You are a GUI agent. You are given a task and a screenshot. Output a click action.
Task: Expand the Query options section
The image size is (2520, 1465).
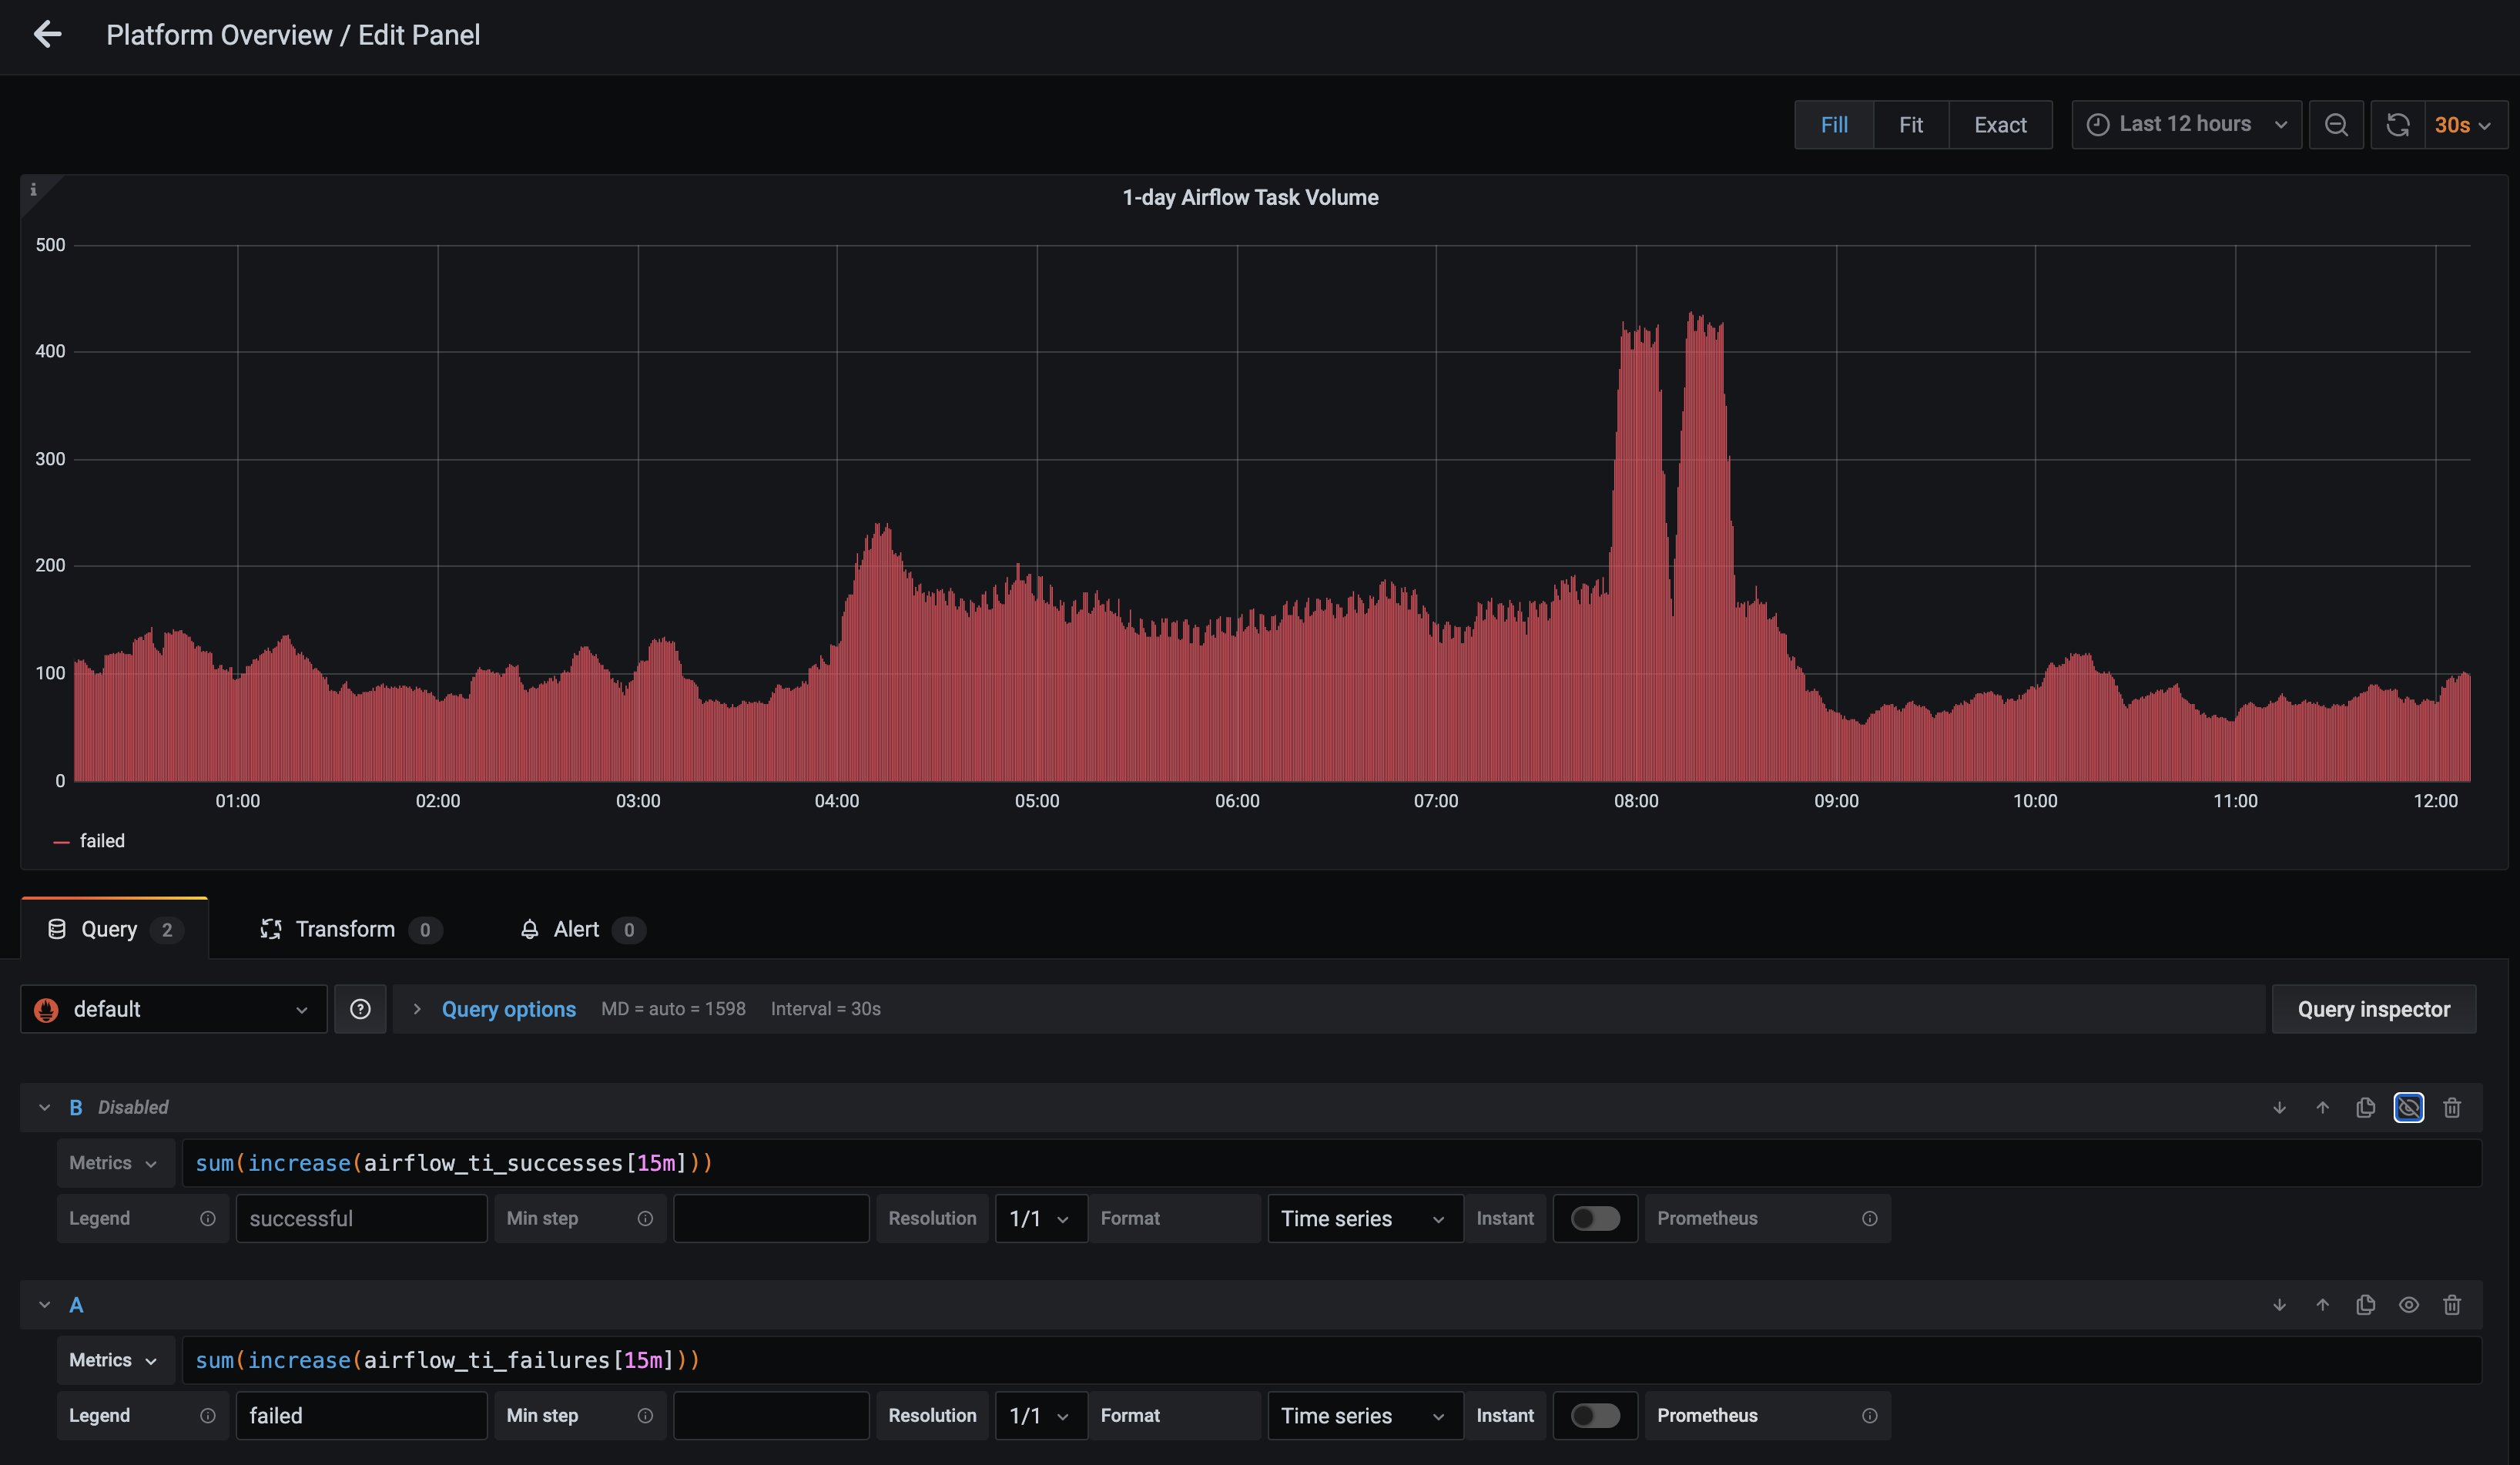coord(509,1008)
